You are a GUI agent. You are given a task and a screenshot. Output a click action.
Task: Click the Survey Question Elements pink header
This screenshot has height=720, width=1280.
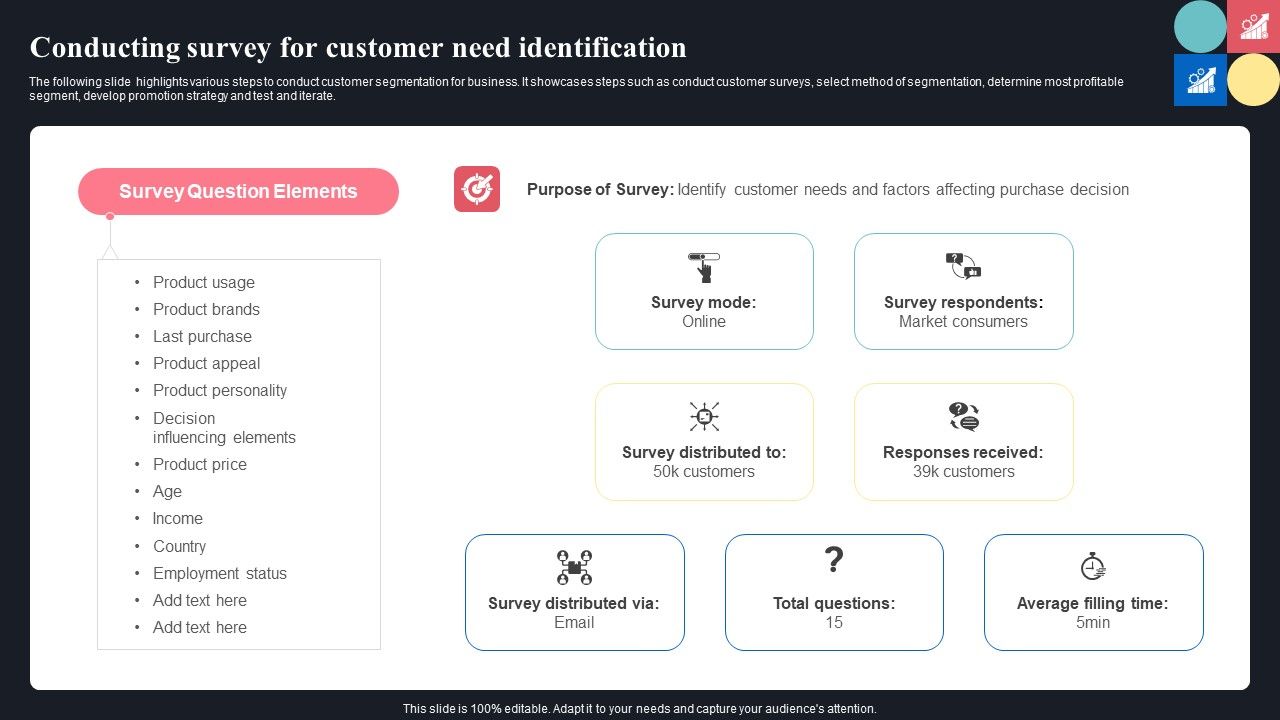238,191
